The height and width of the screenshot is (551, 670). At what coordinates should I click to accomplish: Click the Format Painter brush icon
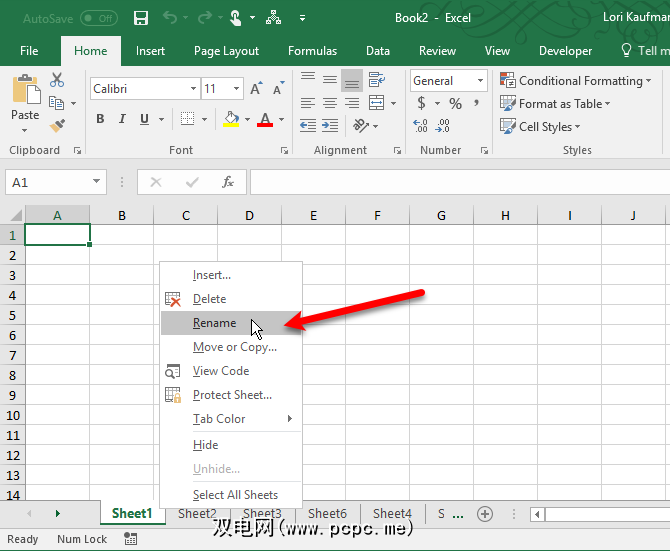pos(57,125)
